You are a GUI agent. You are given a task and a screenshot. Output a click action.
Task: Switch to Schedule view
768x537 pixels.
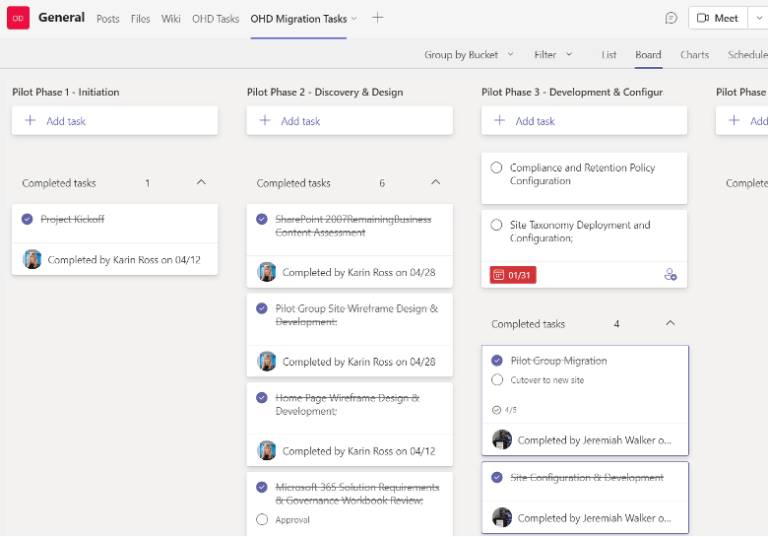(x=747, y=54)
